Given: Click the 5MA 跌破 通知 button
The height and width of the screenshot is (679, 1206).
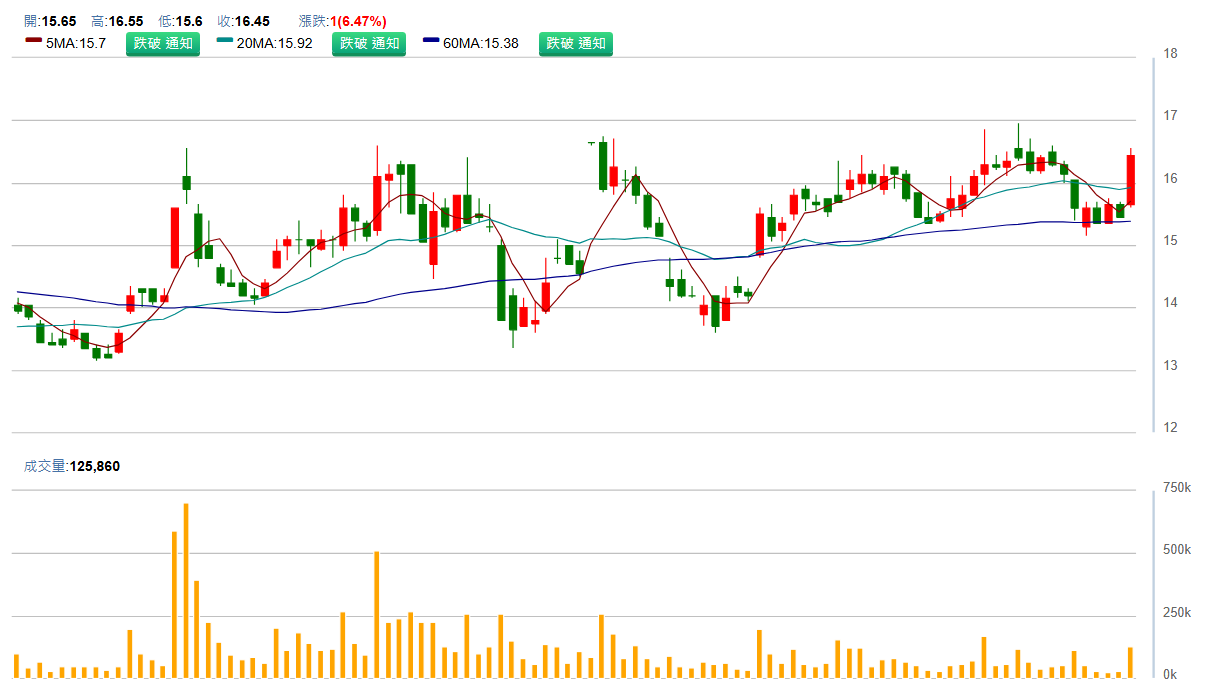Looking at the screenshot, I should (162, 43).
